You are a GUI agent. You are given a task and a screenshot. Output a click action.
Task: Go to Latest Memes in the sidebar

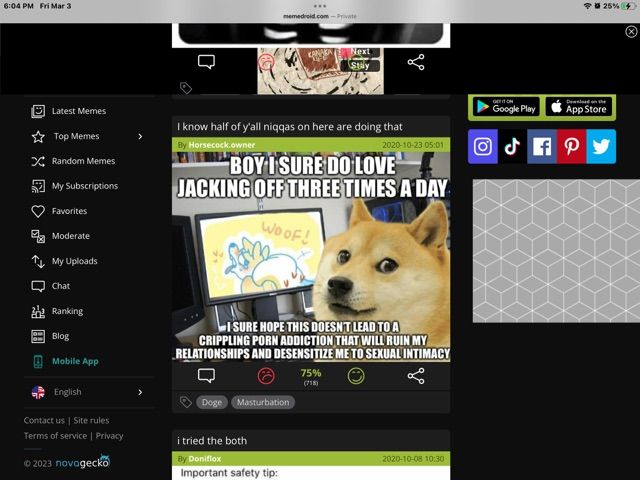pyautogui.click(x=78, y=111)
